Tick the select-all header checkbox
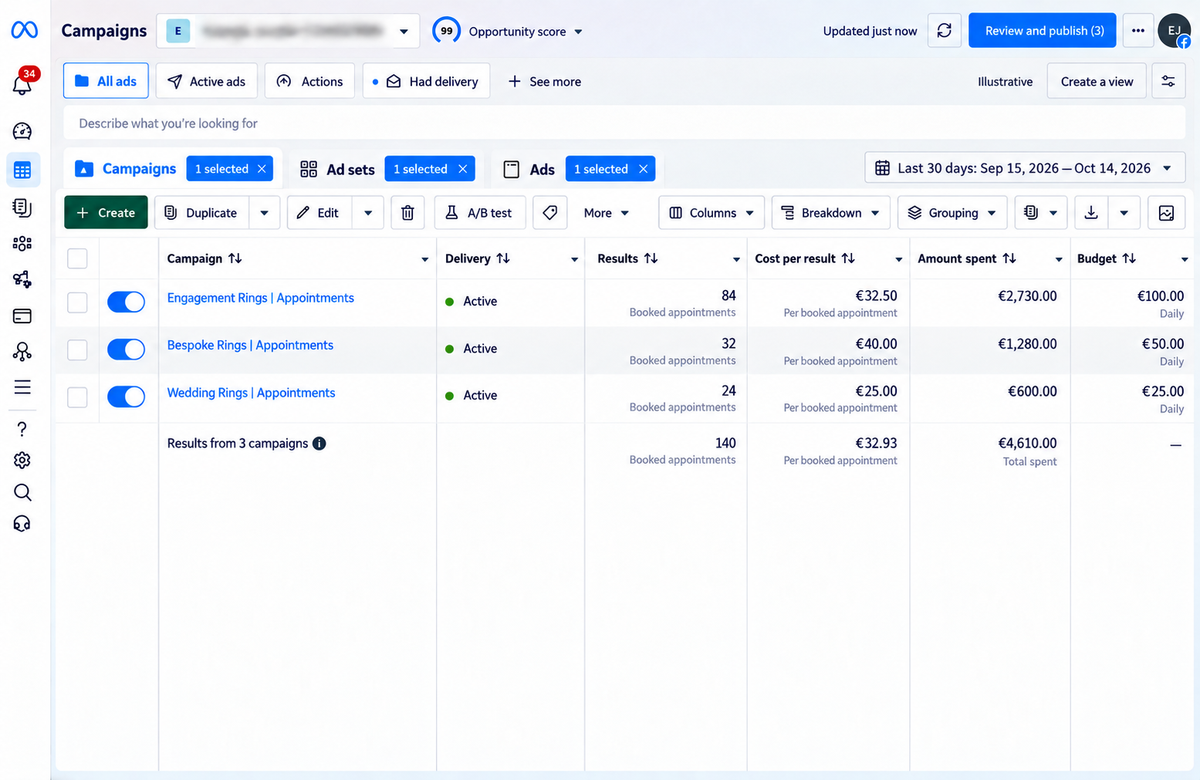The height and width of the screenshot is (780, 1200). pos(77,259)
